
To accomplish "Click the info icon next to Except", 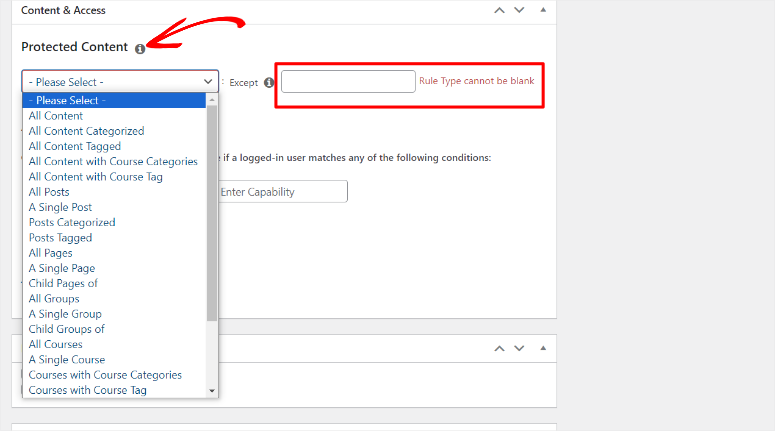I will (269, 83).
